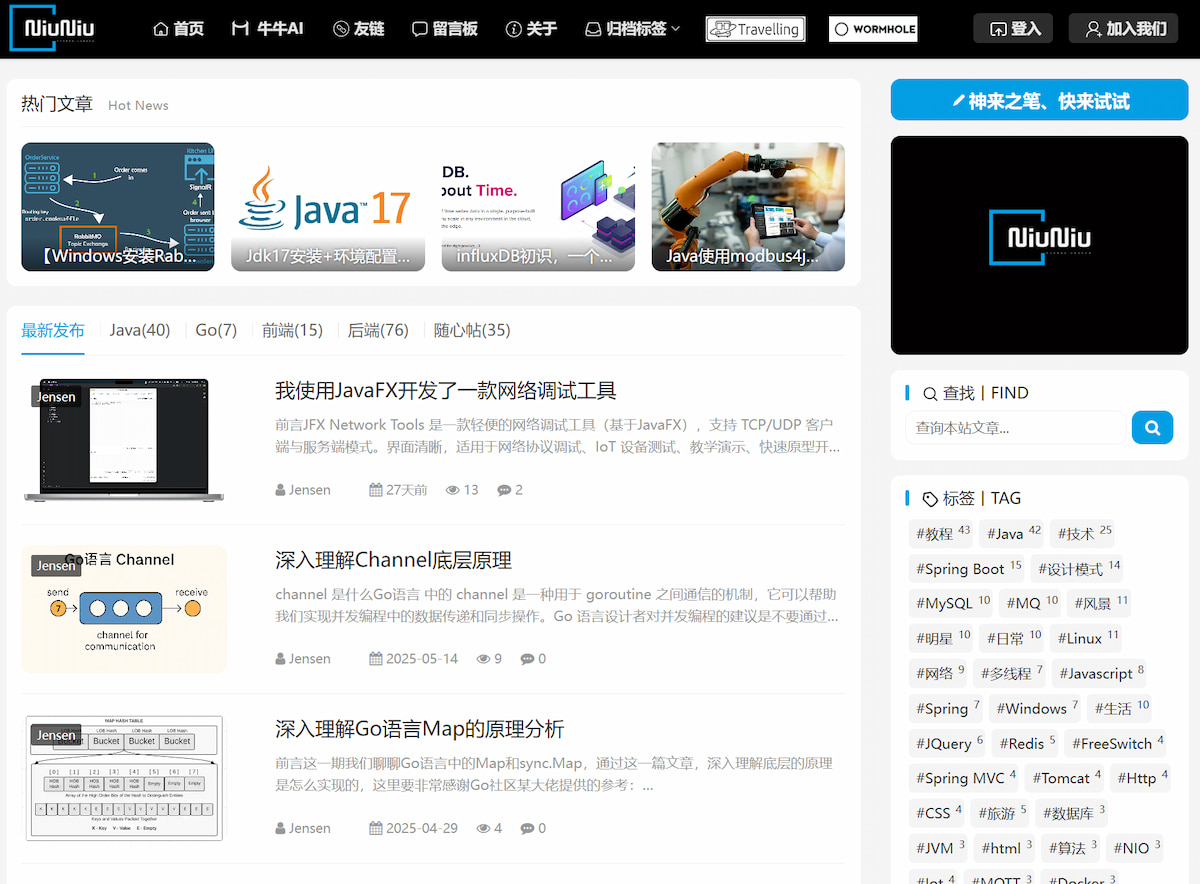Click the Jensen author icon under the JavaFX article
1200x884 pixels.
tap(281, 490)
